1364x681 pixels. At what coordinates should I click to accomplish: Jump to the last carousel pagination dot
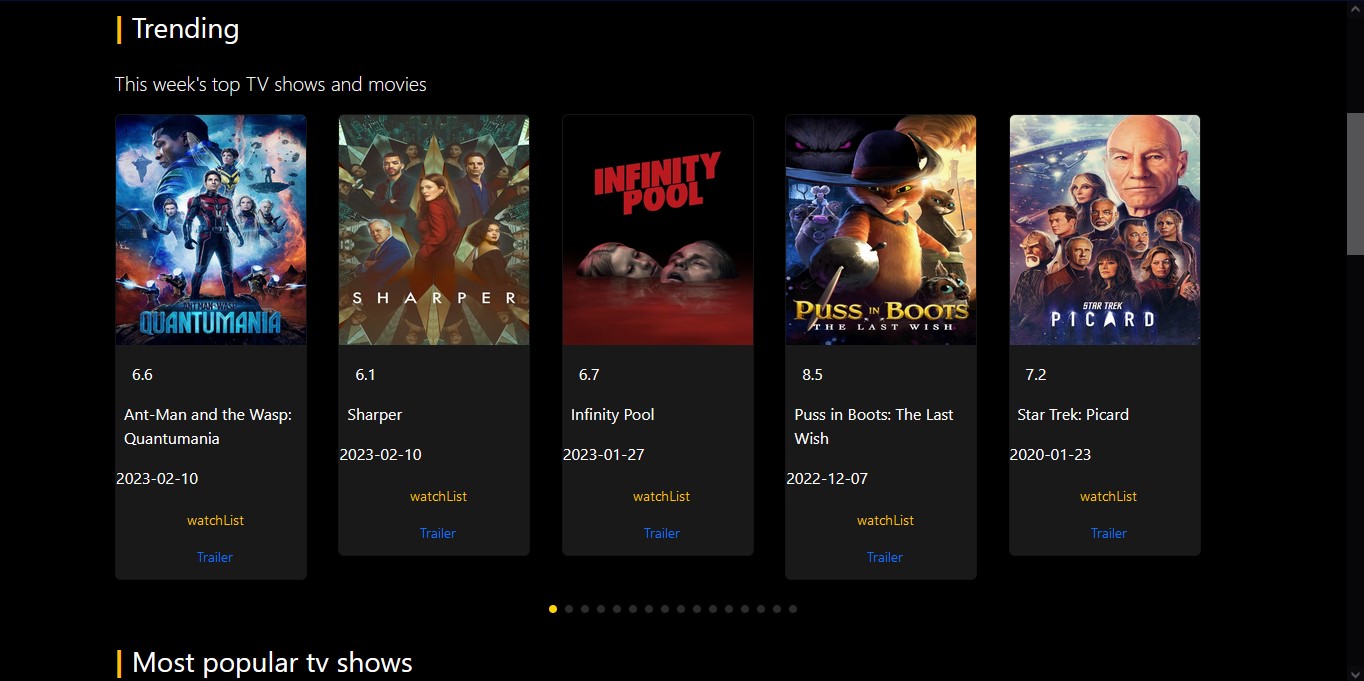[x=793, y=608]
